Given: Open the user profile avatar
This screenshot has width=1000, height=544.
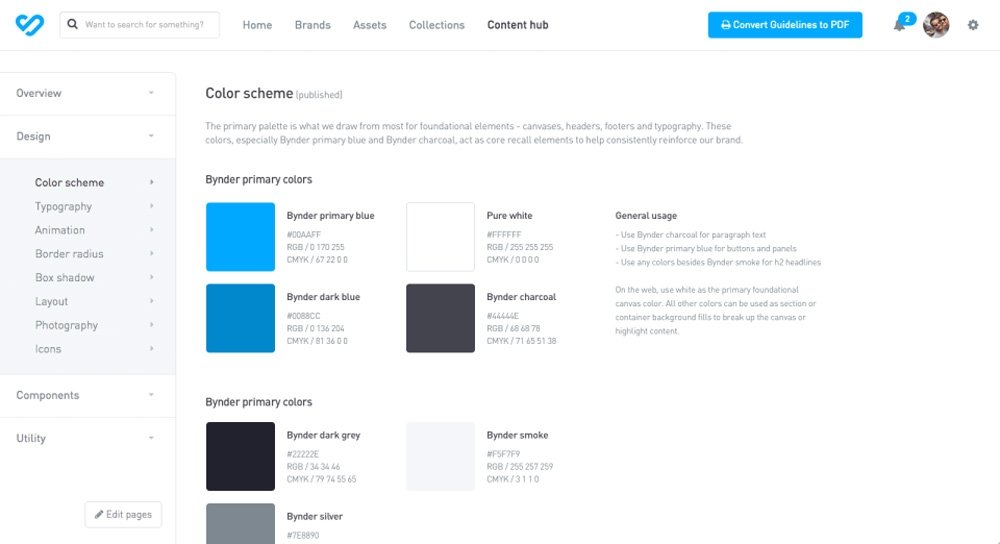Looking at the screenshot, I should [x=936, y=25].
